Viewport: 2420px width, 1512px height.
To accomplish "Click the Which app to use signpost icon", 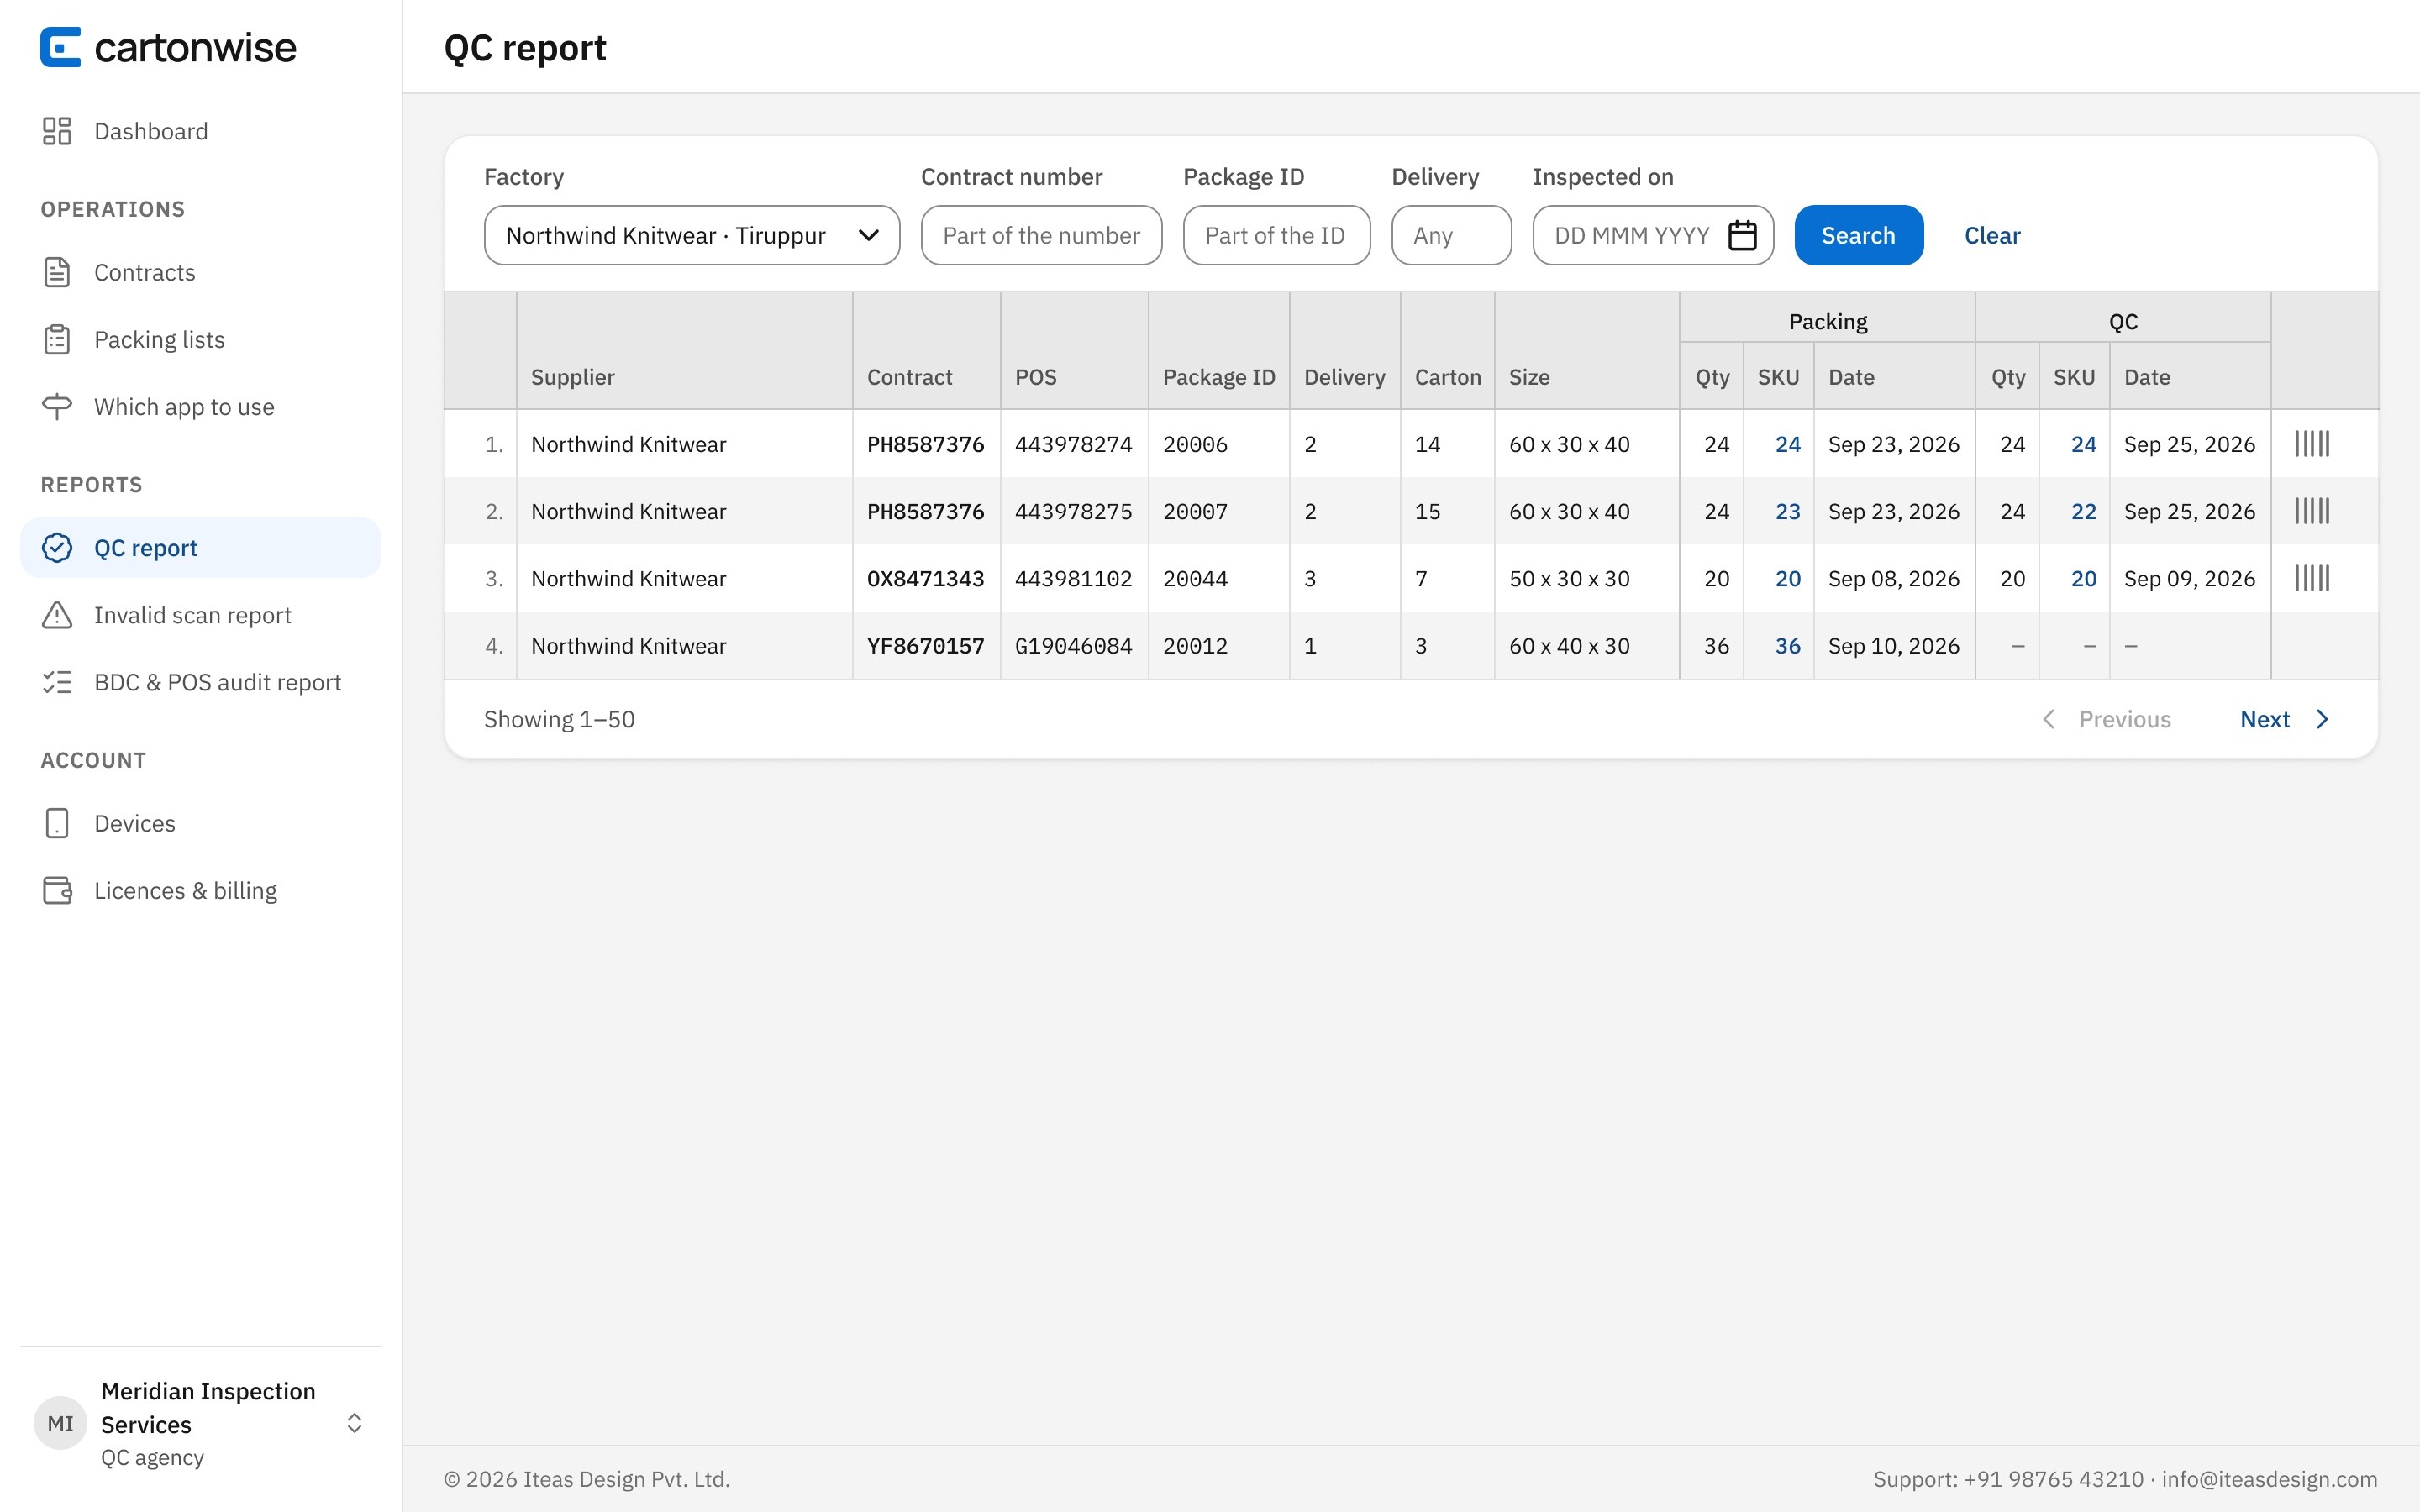I will pos(57,406).
